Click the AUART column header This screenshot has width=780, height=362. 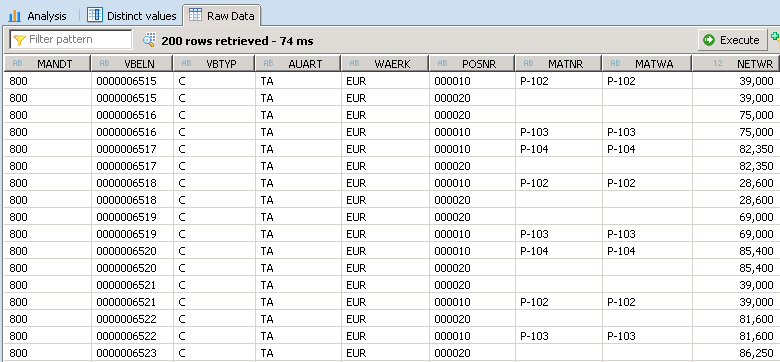[x=298, y=64]
